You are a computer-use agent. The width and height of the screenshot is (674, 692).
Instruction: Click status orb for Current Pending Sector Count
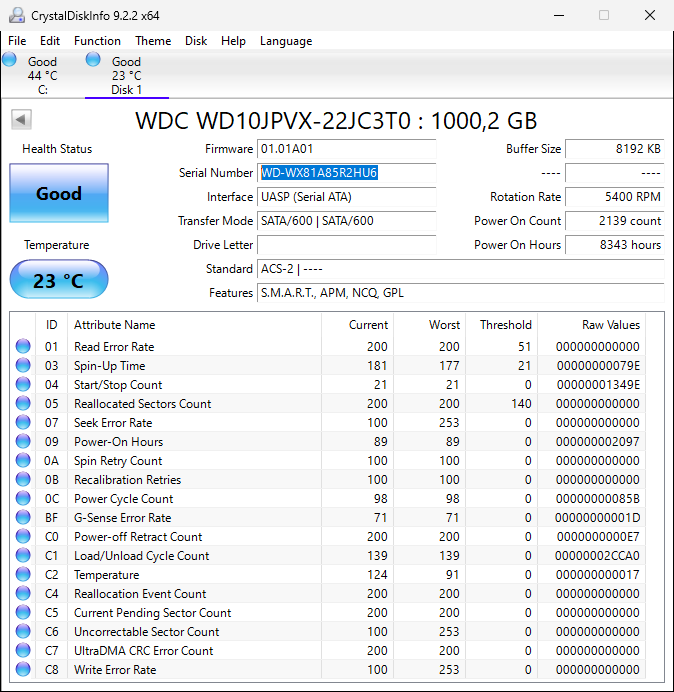click(23, 612)
